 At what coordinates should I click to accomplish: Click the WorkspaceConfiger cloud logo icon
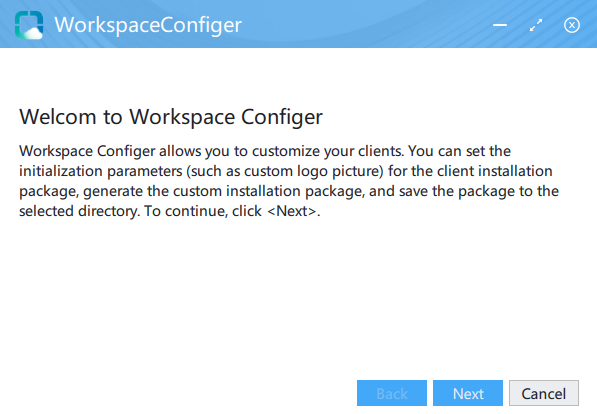(x=29, y=25)
